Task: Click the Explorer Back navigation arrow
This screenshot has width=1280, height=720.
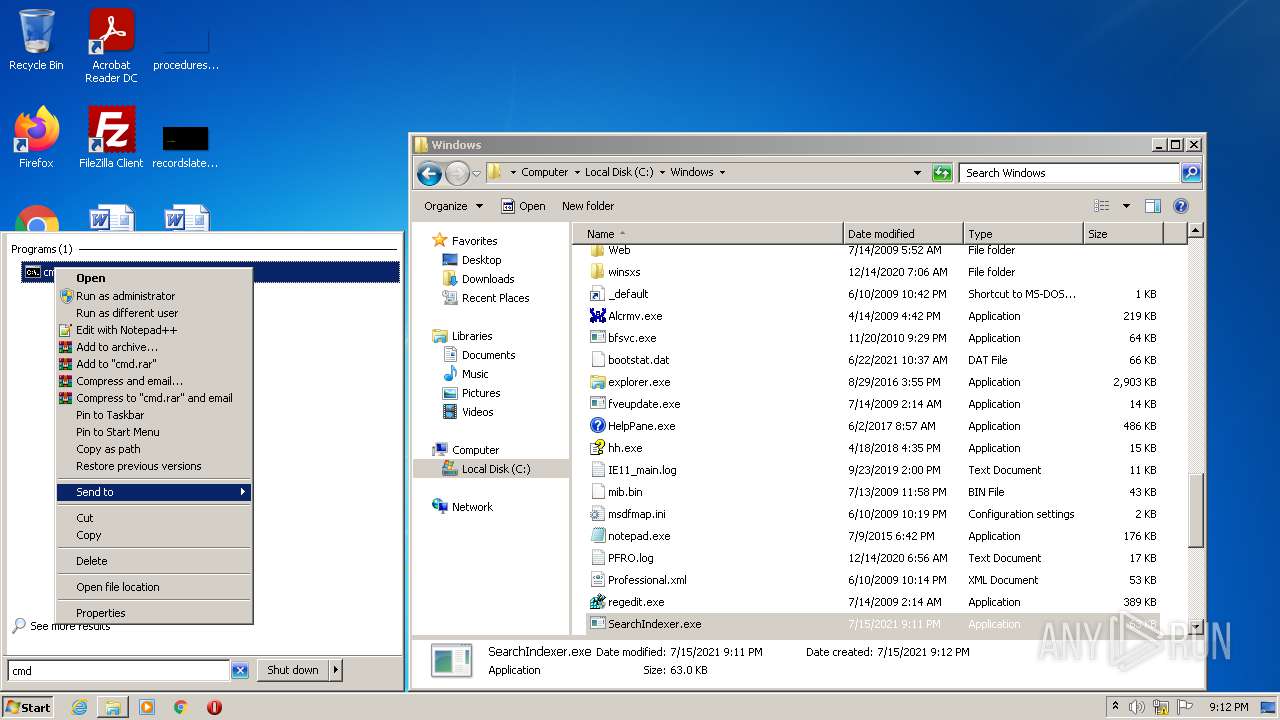Action: click(429, 173)
